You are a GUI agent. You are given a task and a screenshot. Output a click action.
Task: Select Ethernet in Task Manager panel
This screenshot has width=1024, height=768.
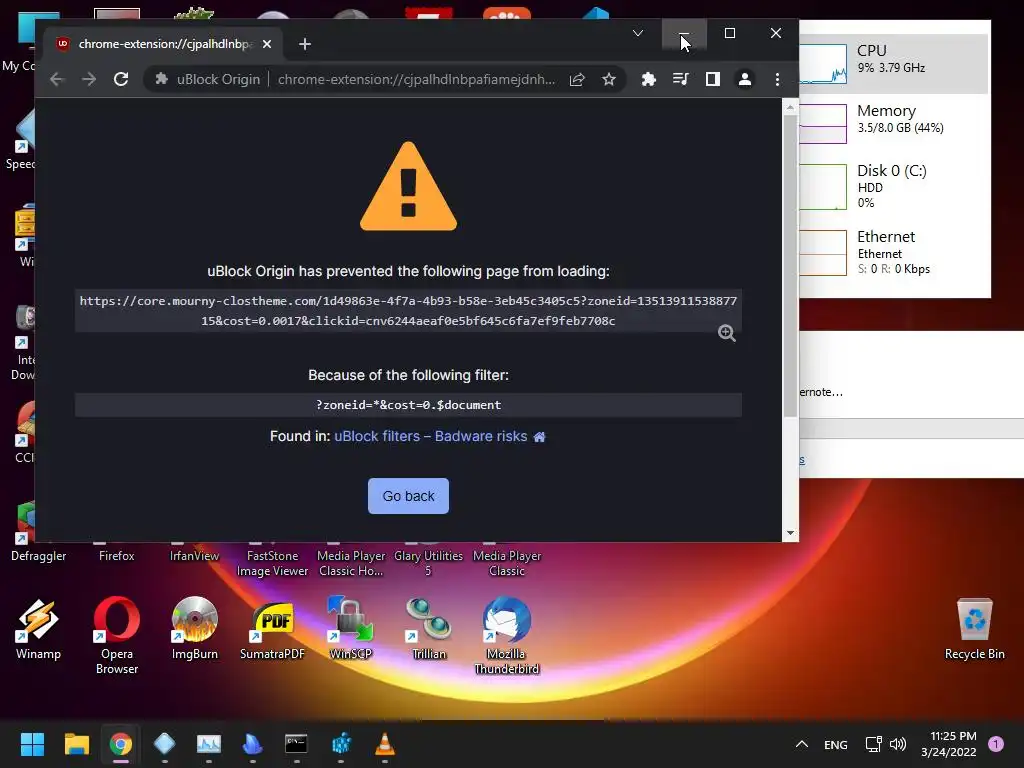pos(894,252)
